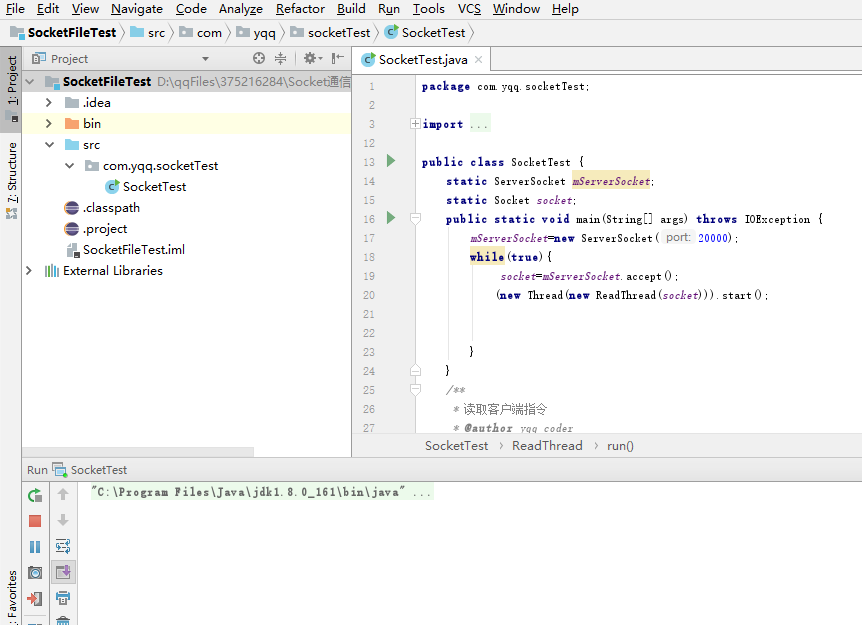Screen dimensions: 862x625
Task: Open the Refactor menu
Action: (x=300, y=9)
